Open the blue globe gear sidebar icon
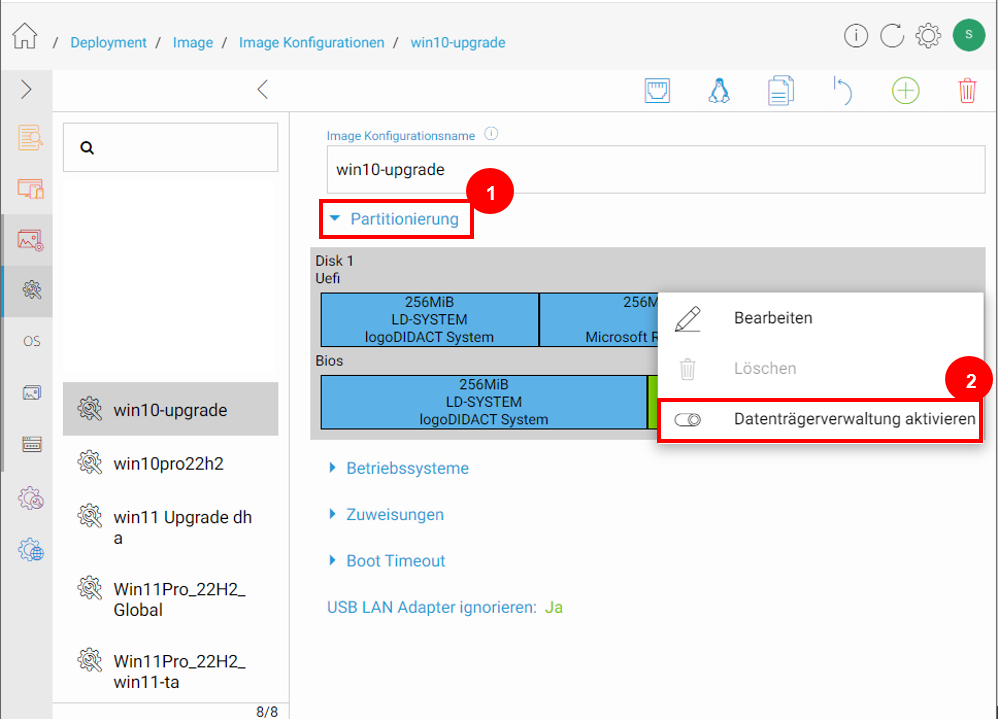The image size is (998, 719). click(x=31, y=550)
